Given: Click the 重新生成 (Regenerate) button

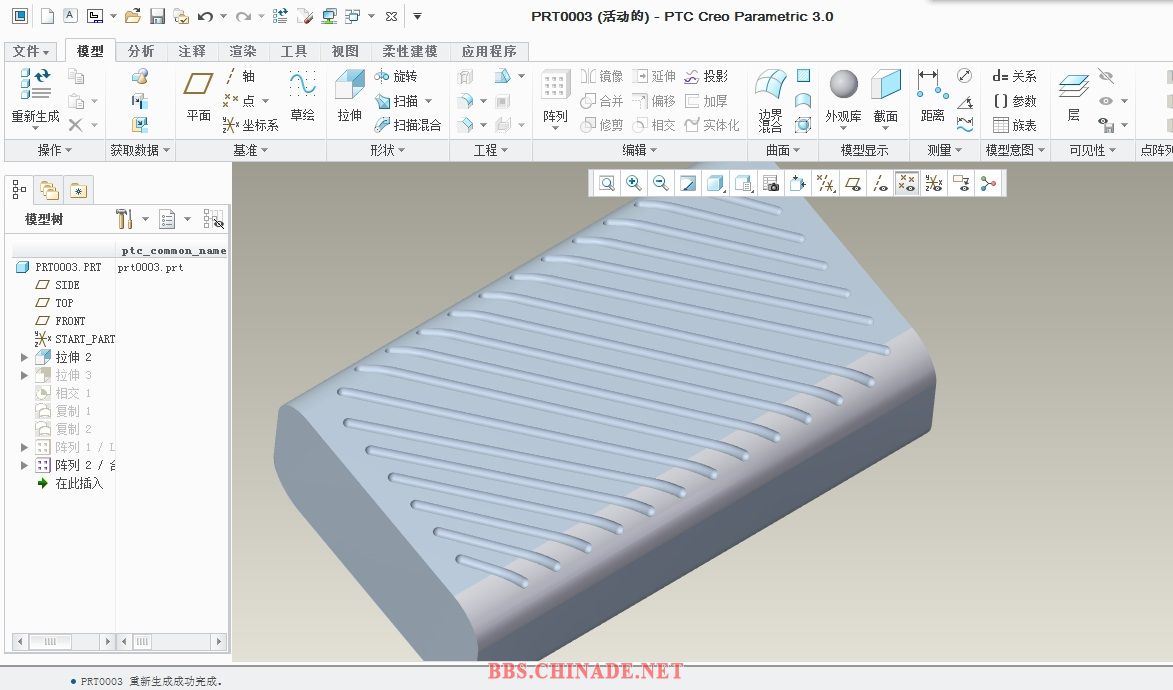Looking at the screenshot, I should [35, 98].
